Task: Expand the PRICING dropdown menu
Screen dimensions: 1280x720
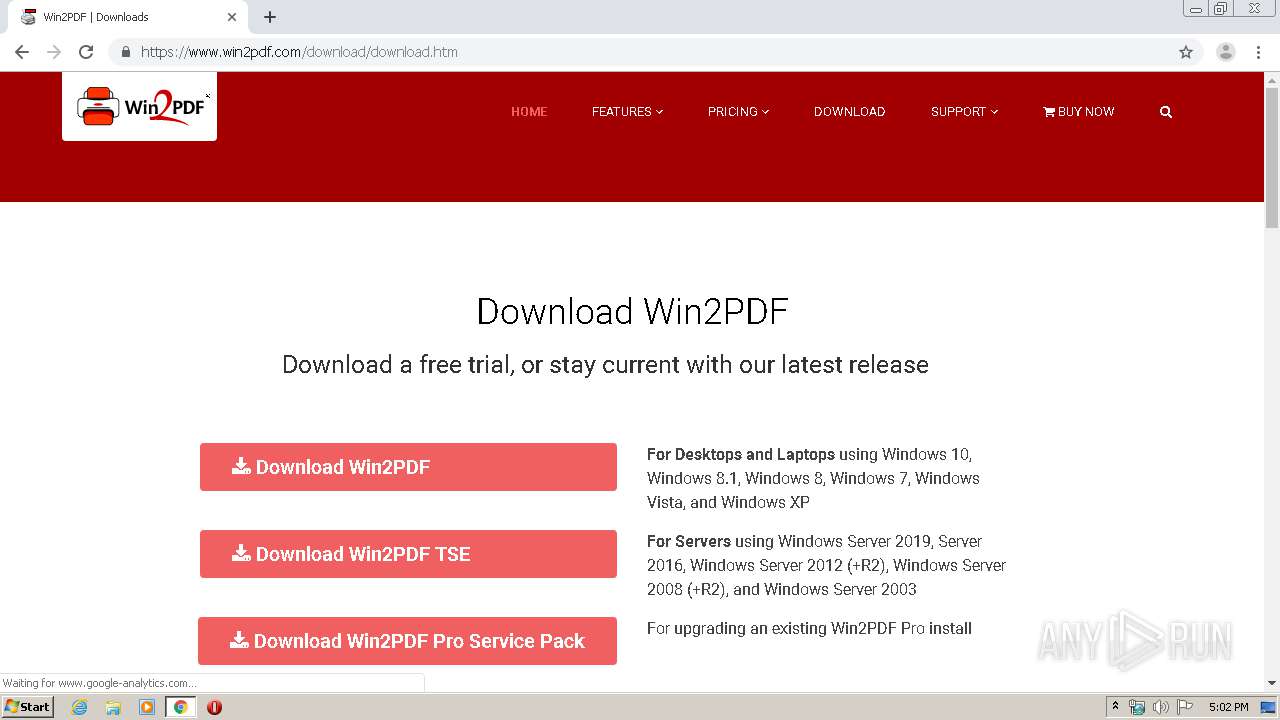Action: click(738, 112)
